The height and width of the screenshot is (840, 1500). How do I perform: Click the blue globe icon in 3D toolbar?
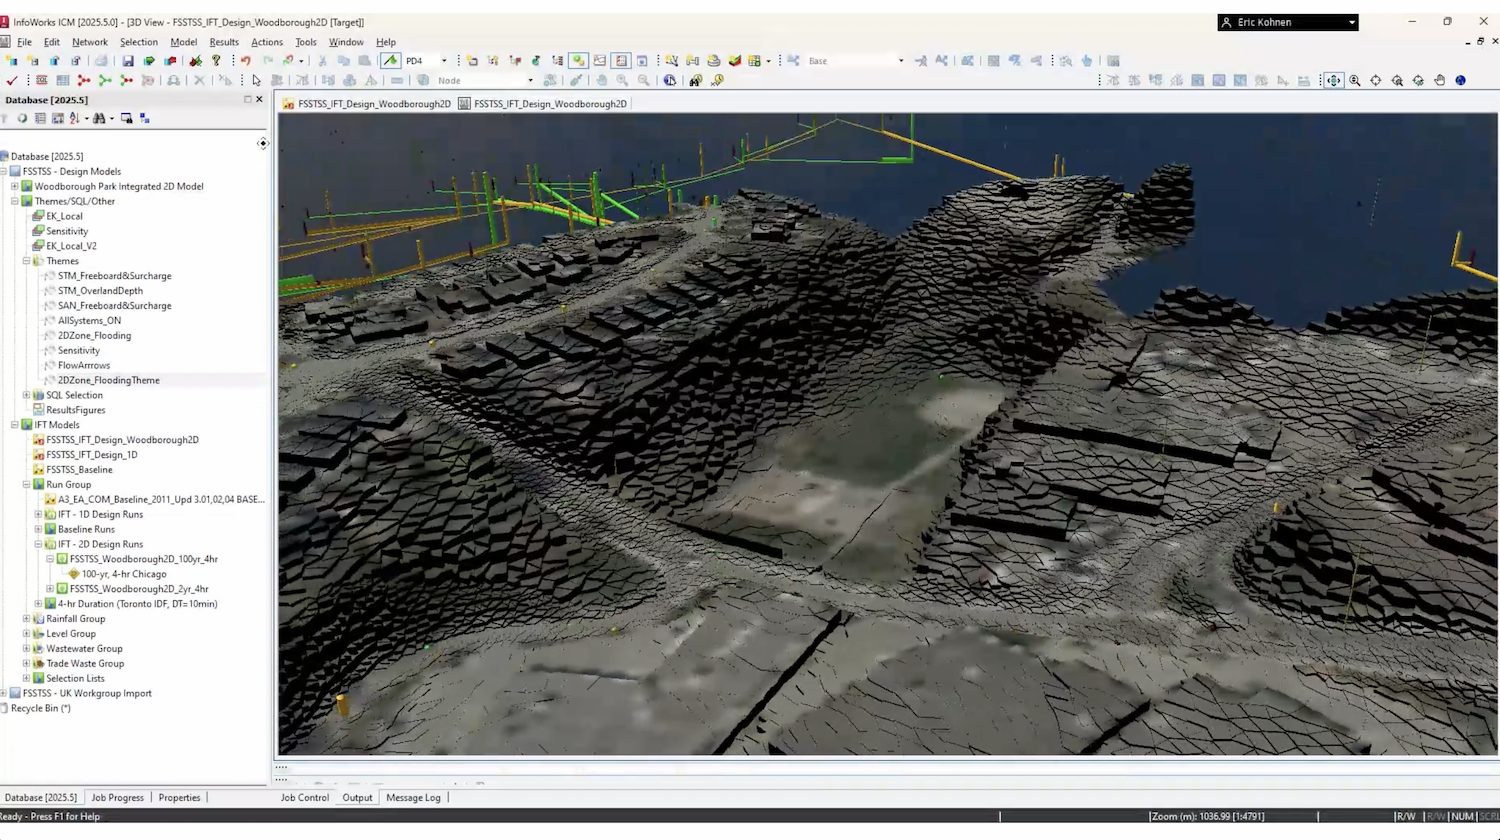(1460, 80)
